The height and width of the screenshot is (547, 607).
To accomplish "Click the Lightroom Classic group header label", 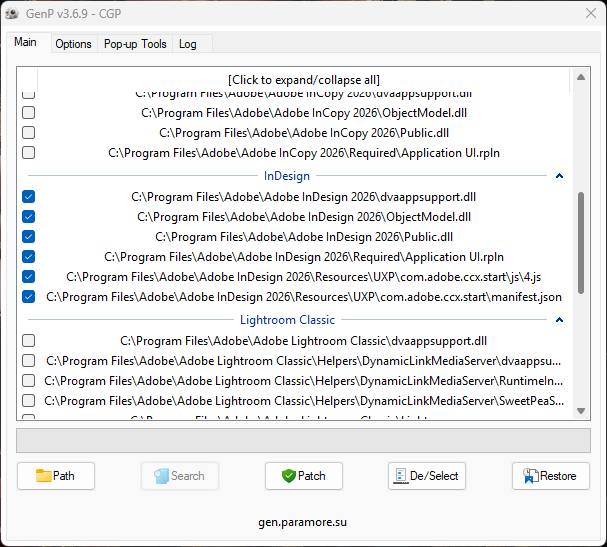I will (x=287, y=320).
